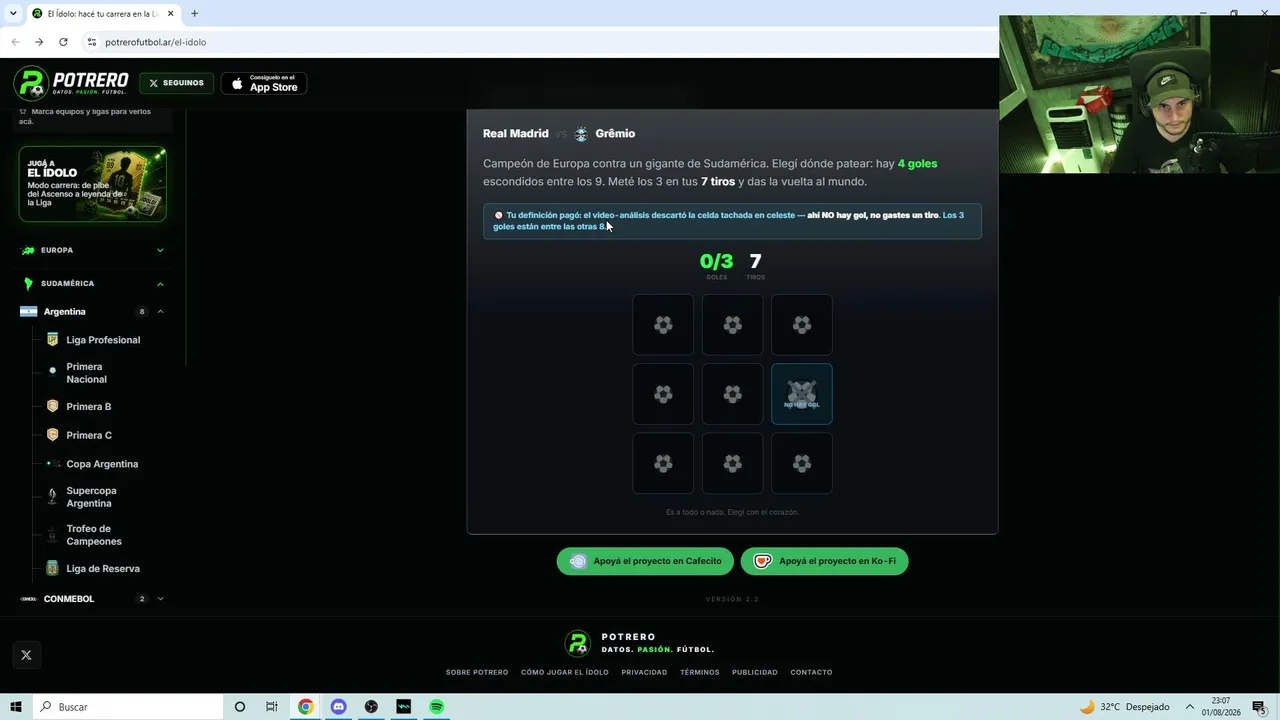Open Trofeo de Campeones
The width and height of the screenshot is (1280, 720).
tap(94, 535)
